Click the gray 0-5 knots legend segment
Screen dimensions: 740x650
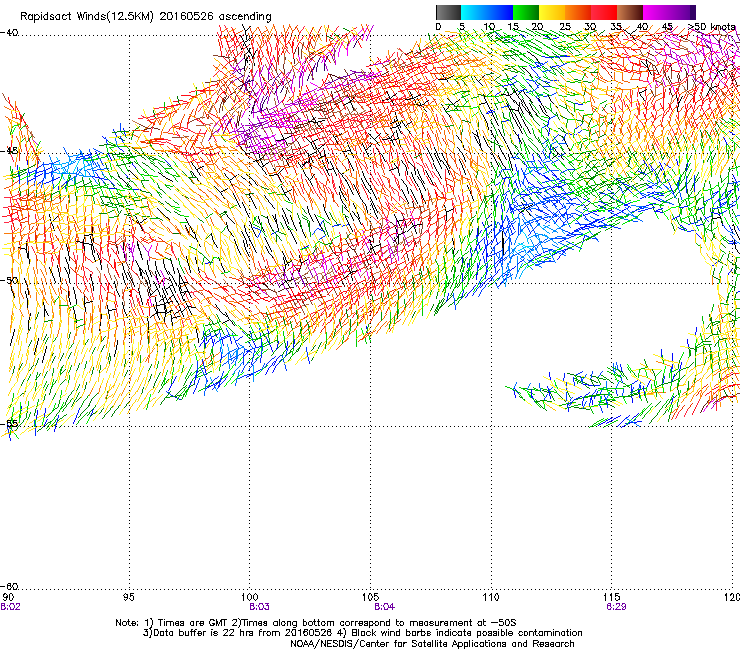click(x=448, y=12)
